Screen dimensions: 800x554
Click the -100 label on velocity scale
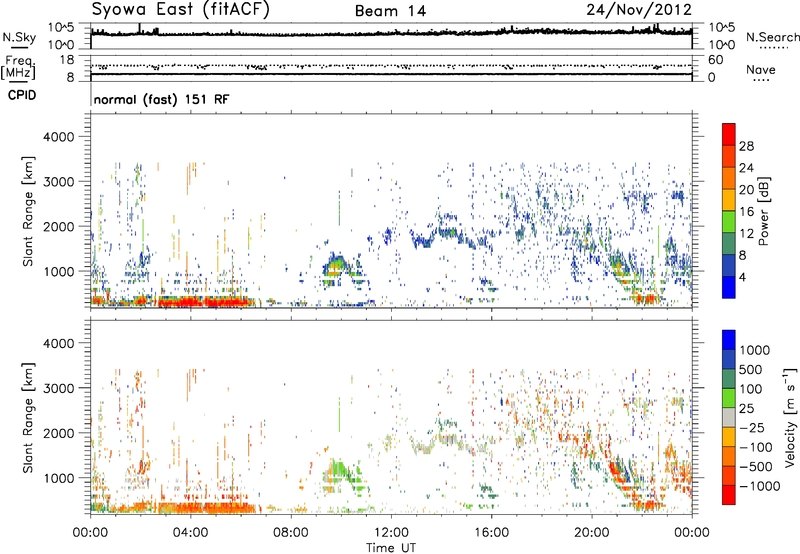click(x=755, y=447)
